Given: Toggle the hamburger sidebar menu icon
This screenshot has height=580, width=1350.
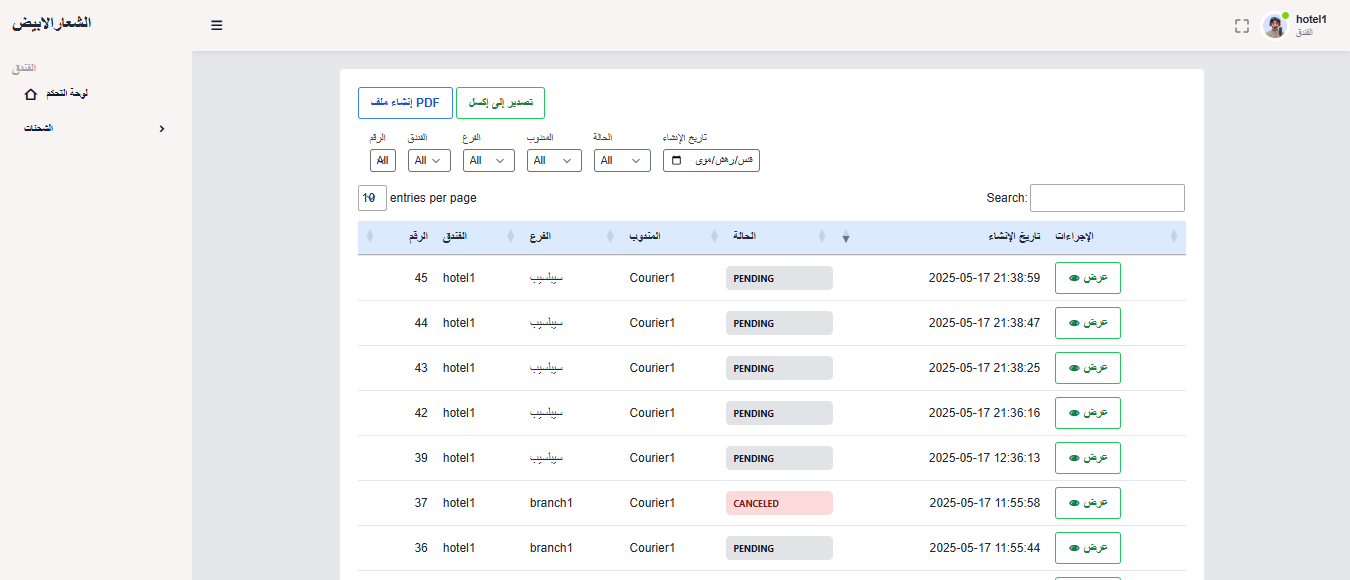Looking at the screenshot, I should point(216,25).
